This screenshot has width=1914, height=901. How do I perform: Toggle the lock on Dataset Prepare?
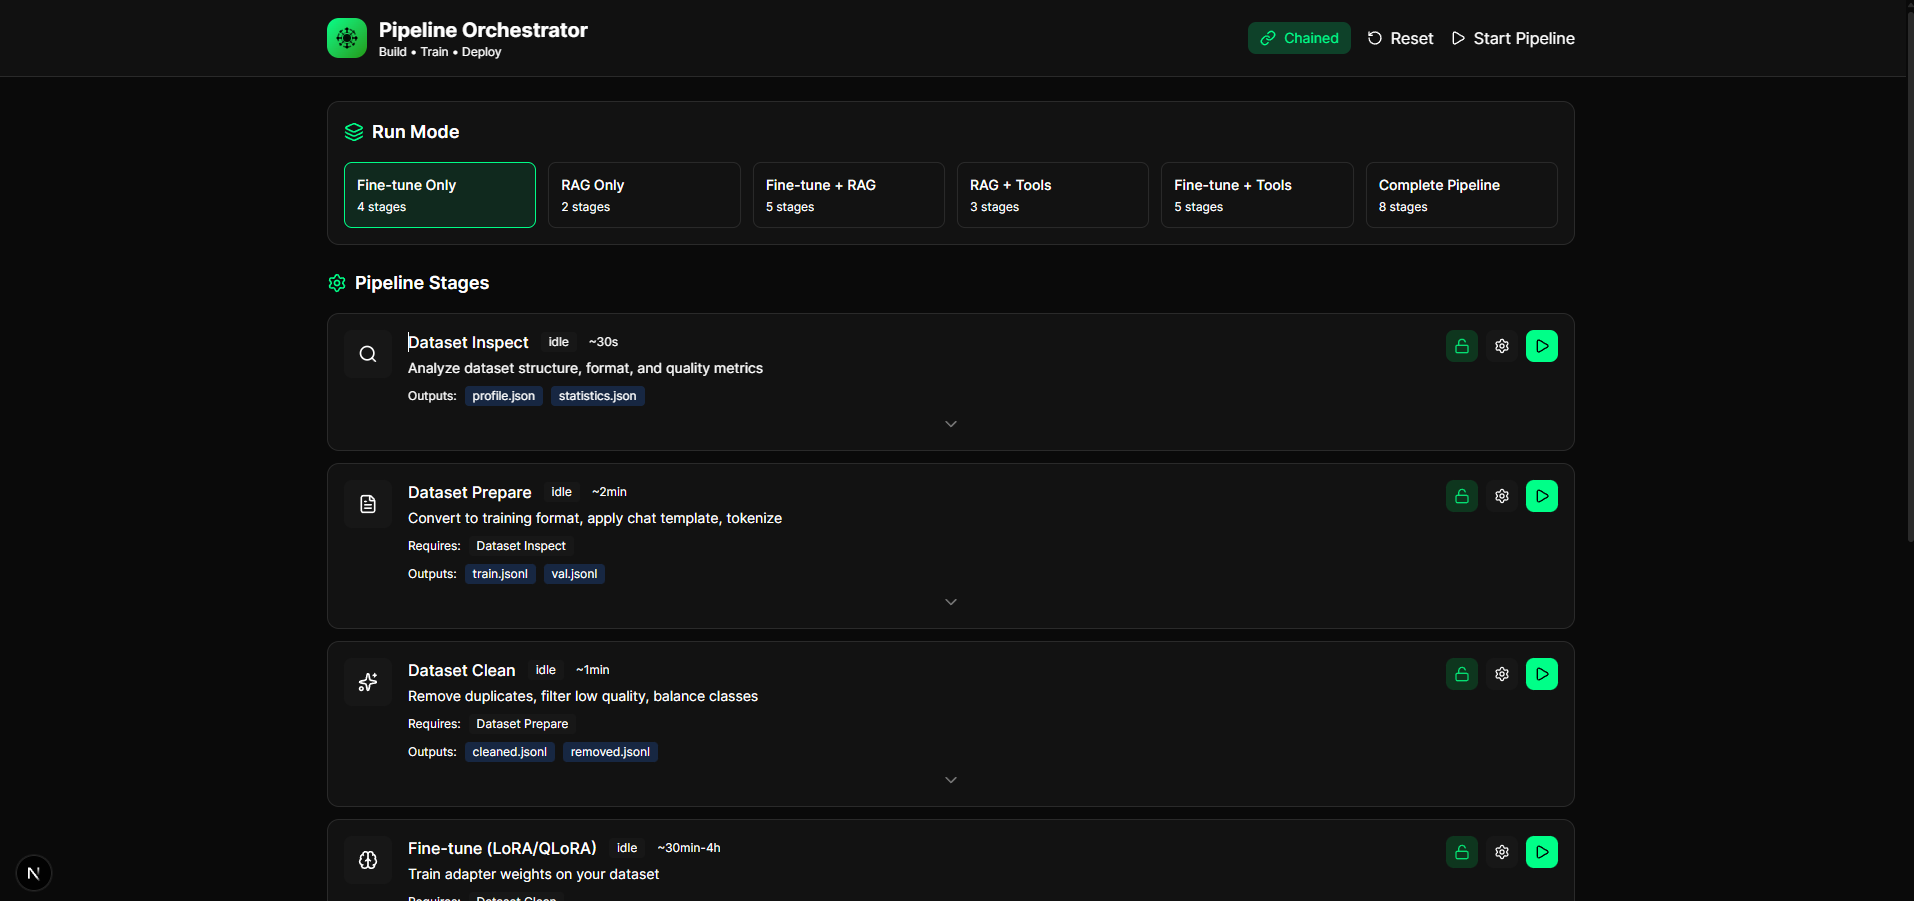click(1461, 496)
